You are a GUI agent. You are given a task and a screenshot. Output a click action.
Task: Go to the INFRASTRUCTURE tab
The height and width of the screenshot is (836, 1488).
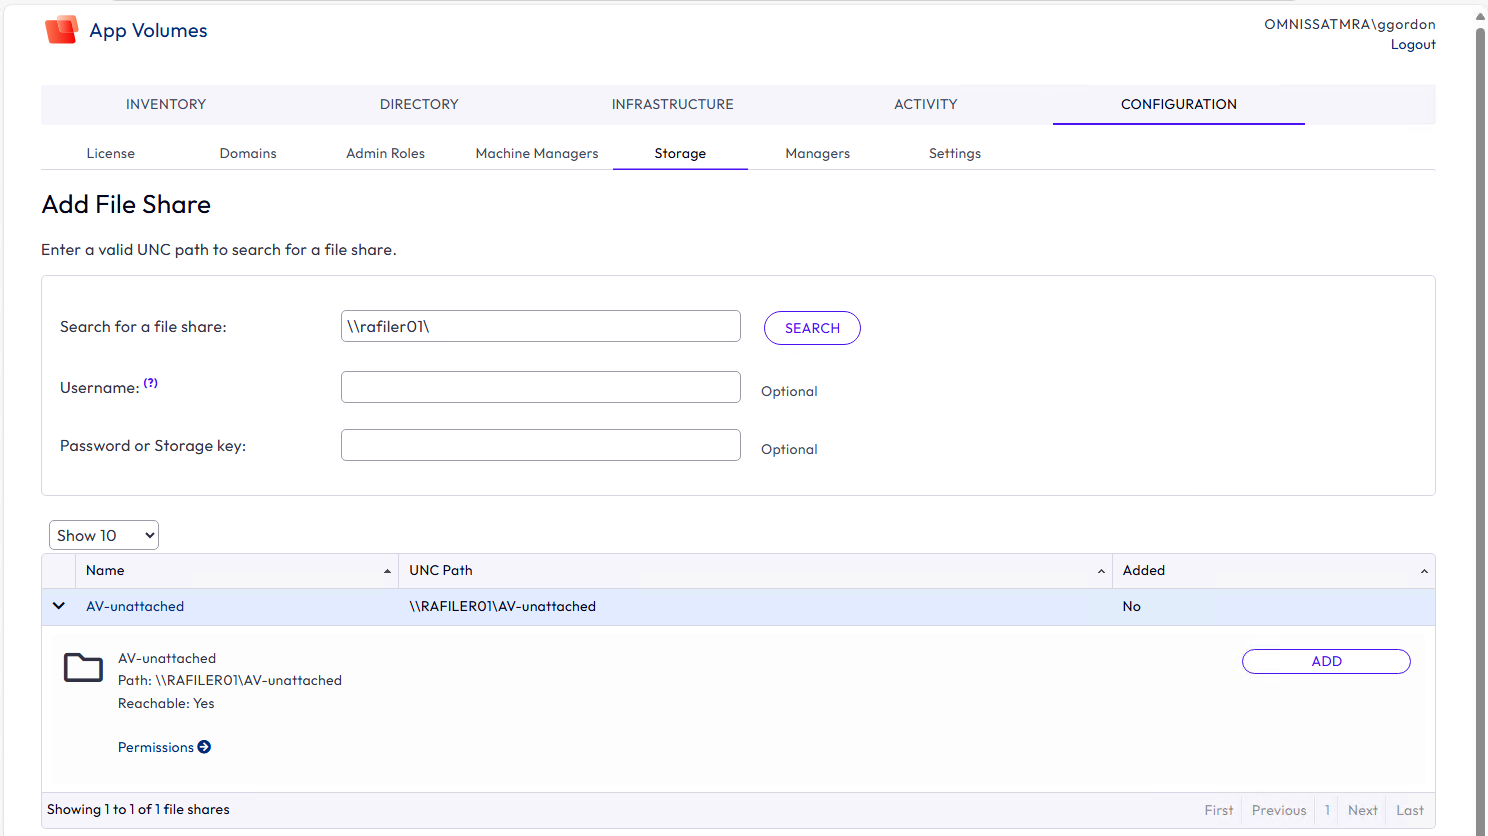coord(673,104)
